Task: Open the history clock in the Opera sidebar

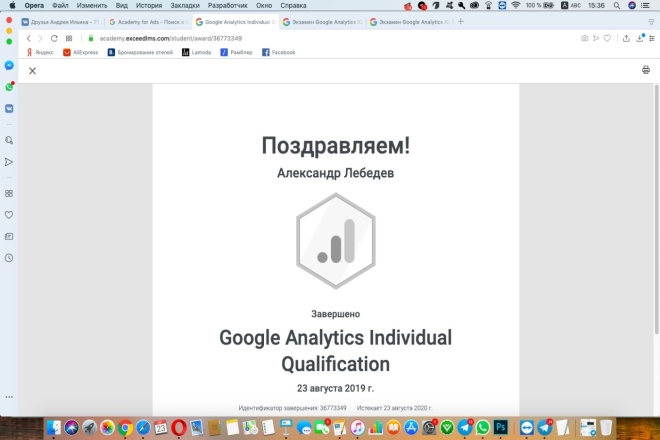Action: point(9,258)
